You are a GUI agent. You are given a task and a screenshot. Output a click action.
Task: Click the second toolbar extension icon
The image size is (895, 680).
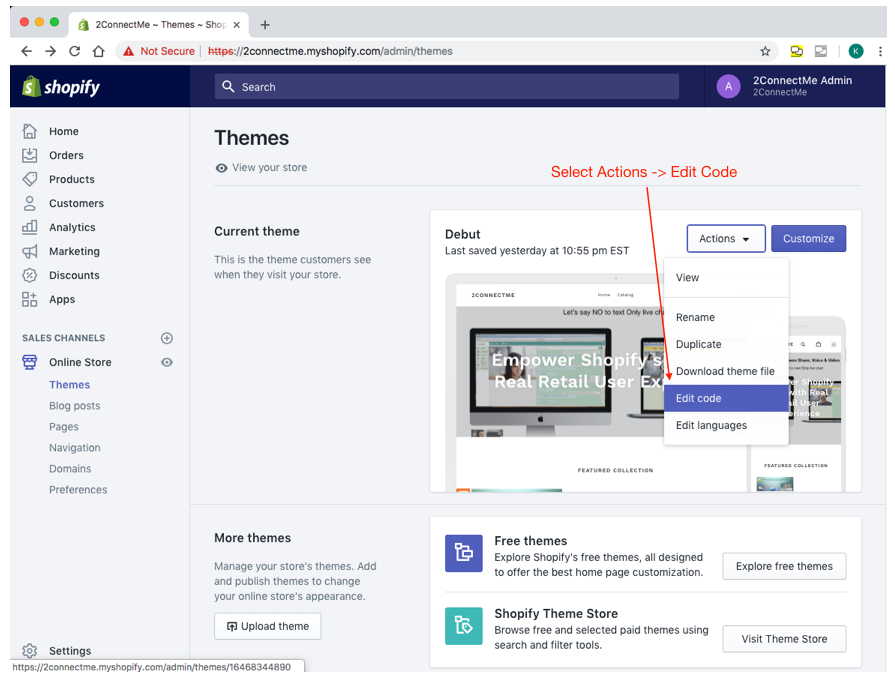pyautogui.click(x=821, y=51)
